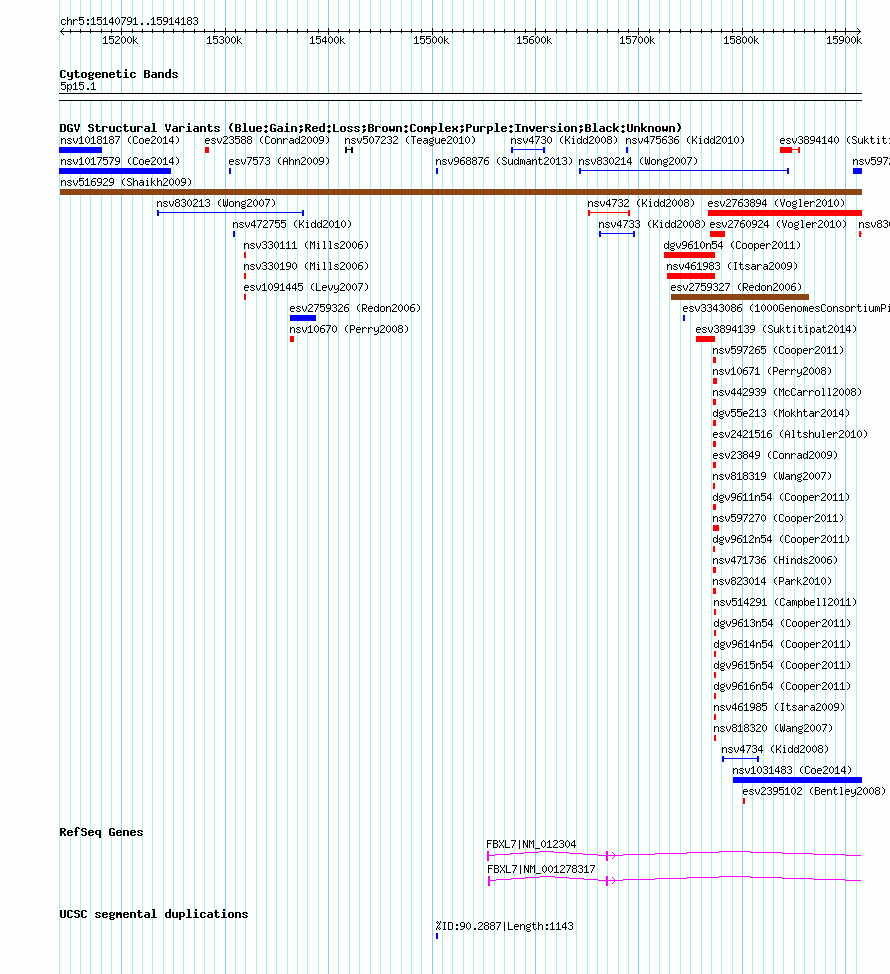The width and height of the screenshot is (890, 974).
Task: Click dgv9613n54 (Cooper2011) label
Action: click(x=782, y=624)
